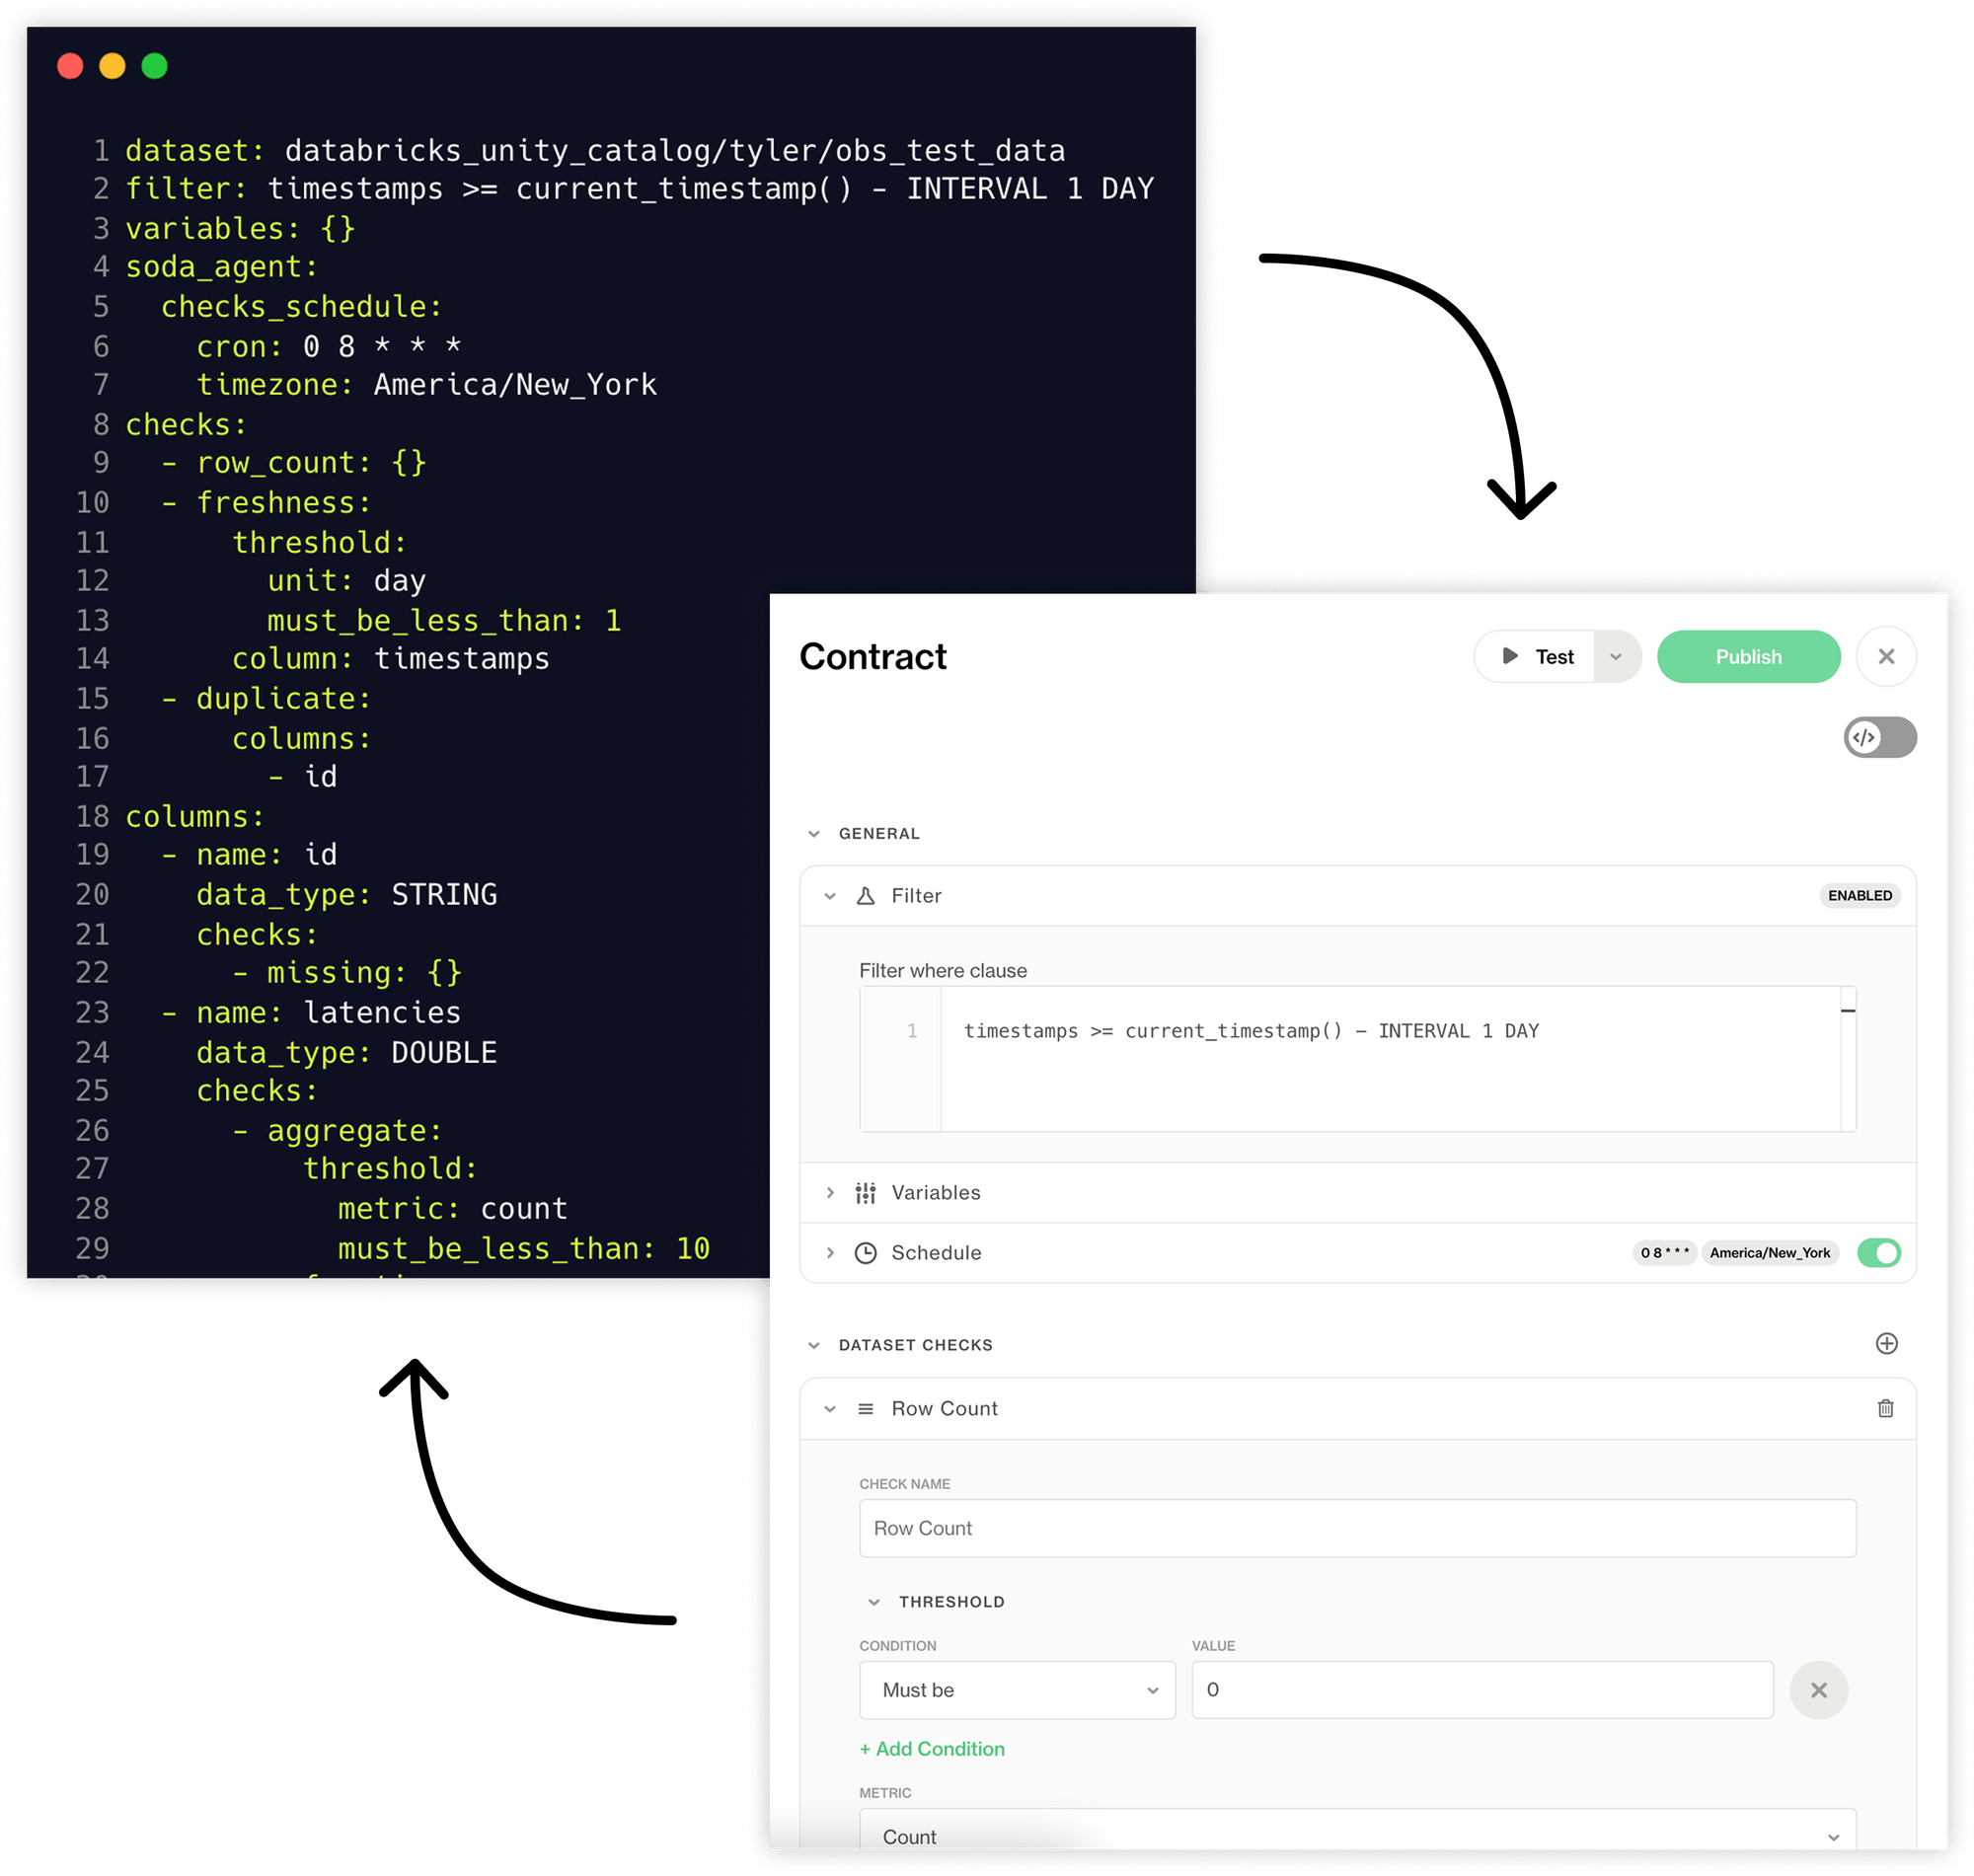The height and width of the screenshot is (1876, 1974).
Task: Click the play icon inside the Test button
Action: pos(1510,656)
